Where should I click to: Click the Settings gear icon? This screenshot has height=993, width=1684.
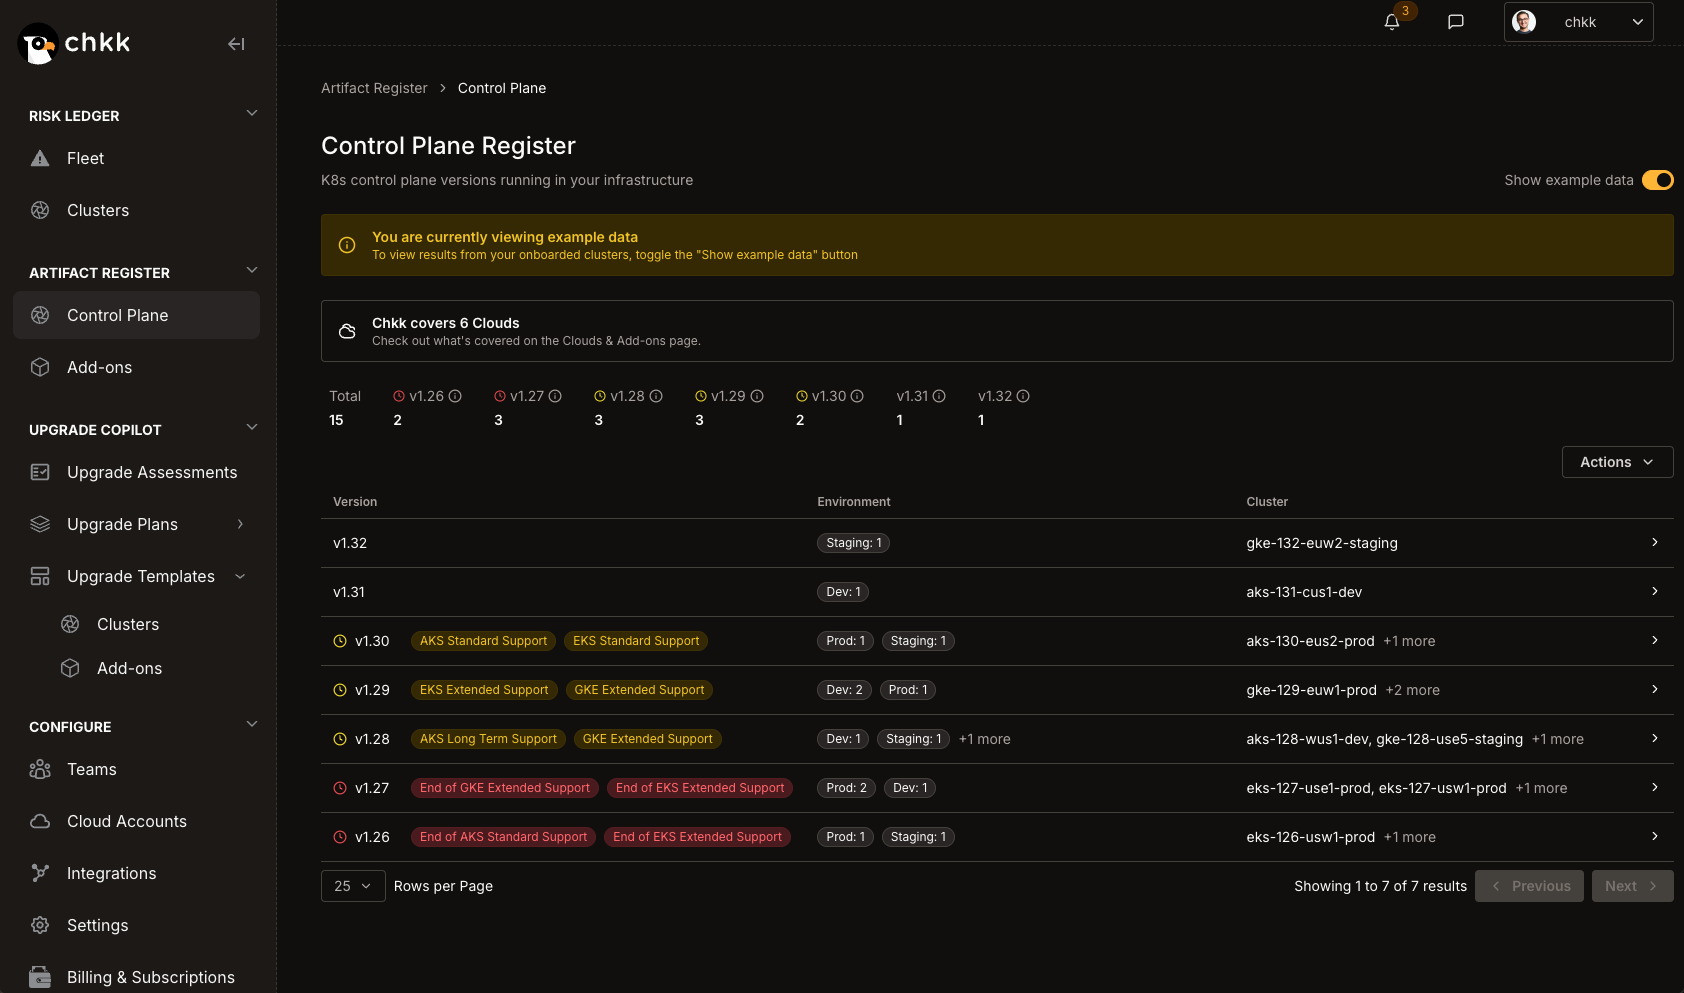click(40, 925)
